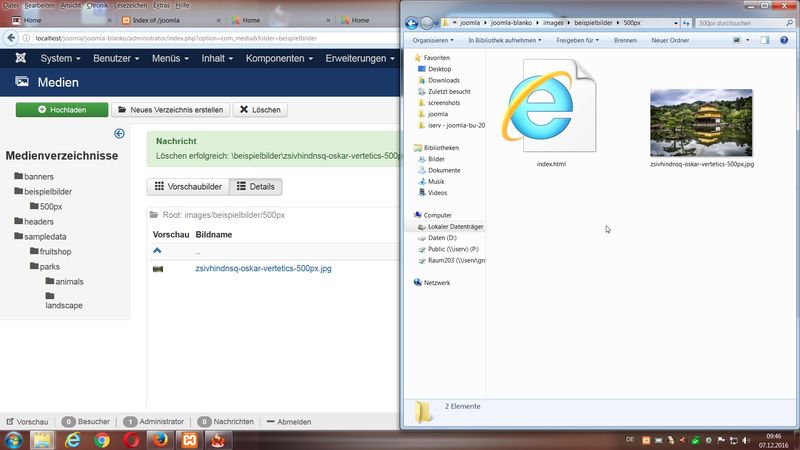The width and height of the screenshot is (800, 450).
Task: Click Brennen in Explorer toolbar
Action: 625,40
